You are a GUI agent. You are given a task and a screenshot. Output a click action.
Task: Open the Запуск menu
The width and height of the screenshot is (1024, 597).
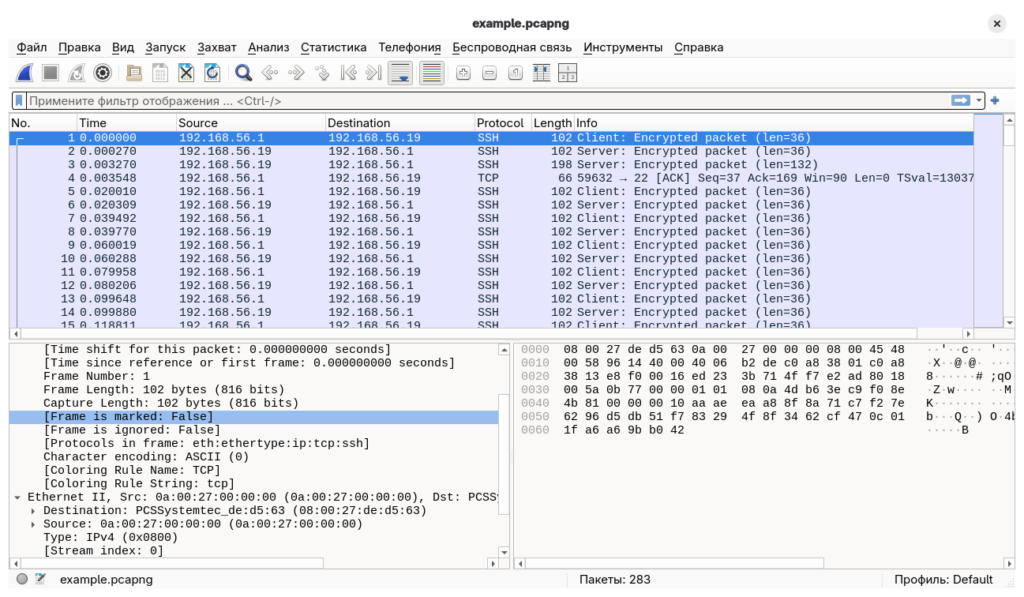(165, 47)
